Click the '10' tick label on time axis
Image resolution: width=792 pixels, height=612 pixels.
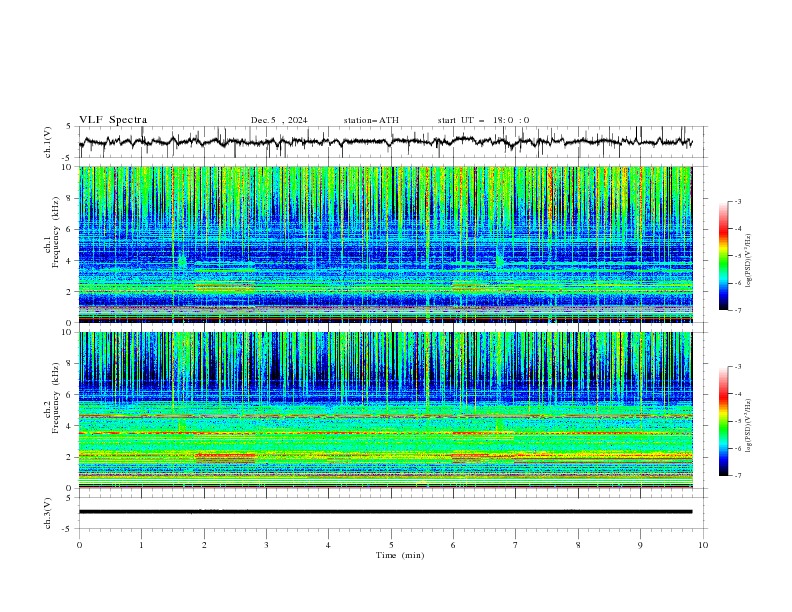703,545
